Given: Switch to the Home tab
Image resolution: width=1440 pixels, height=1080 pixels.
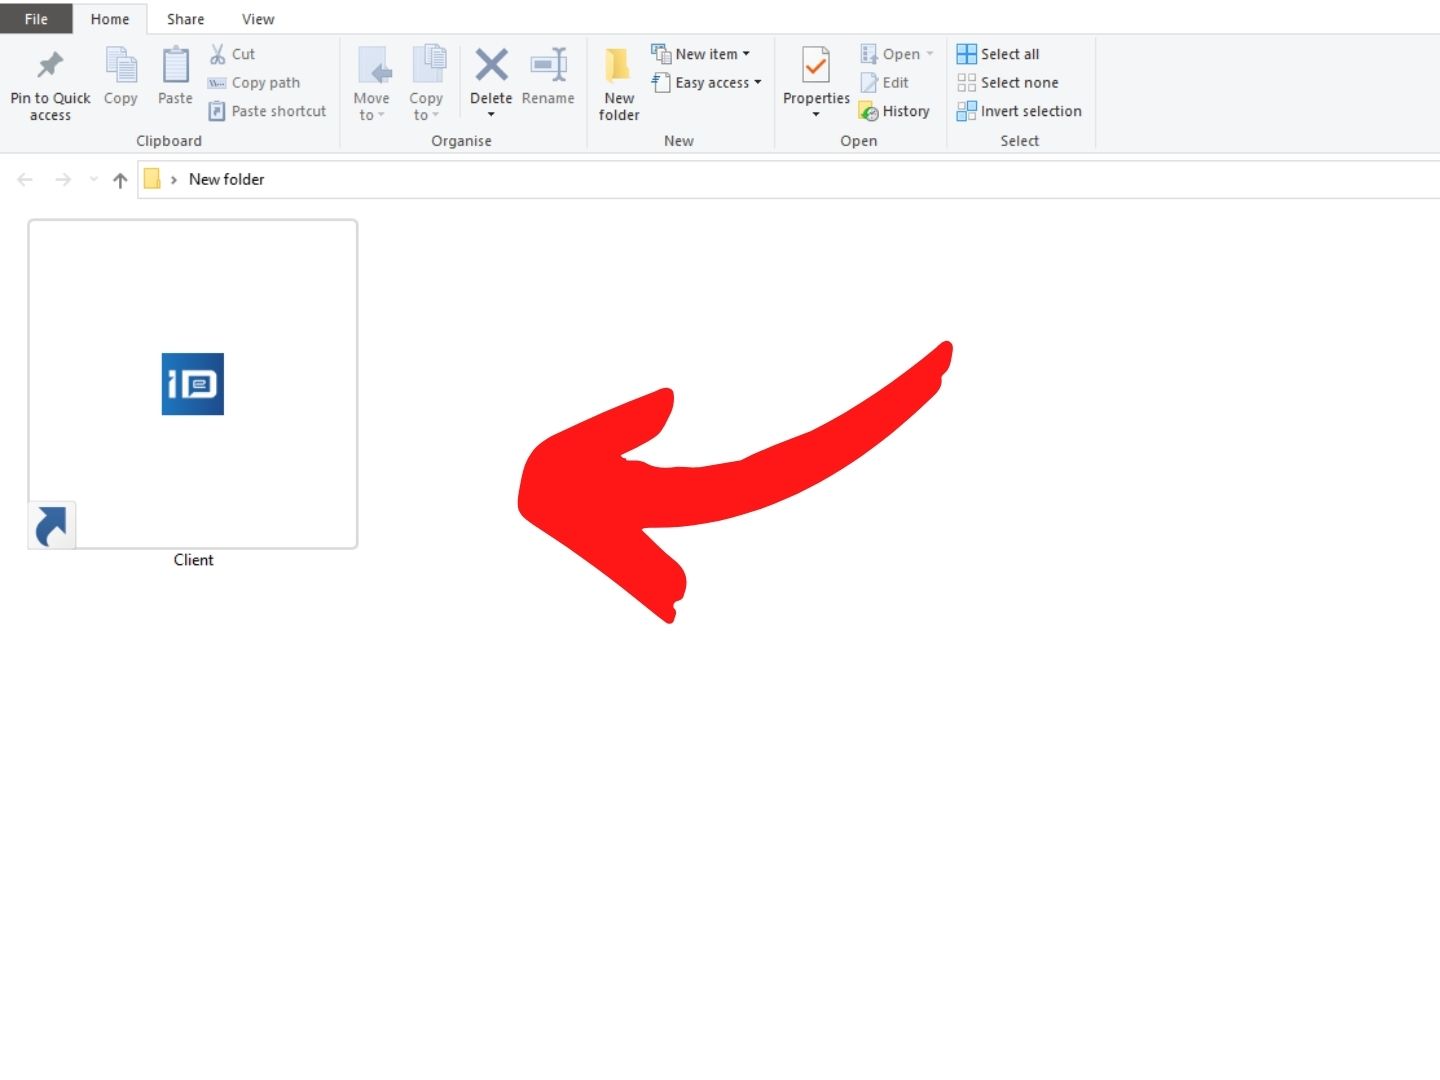Looking at the screenshot, I should click(110, 19).
